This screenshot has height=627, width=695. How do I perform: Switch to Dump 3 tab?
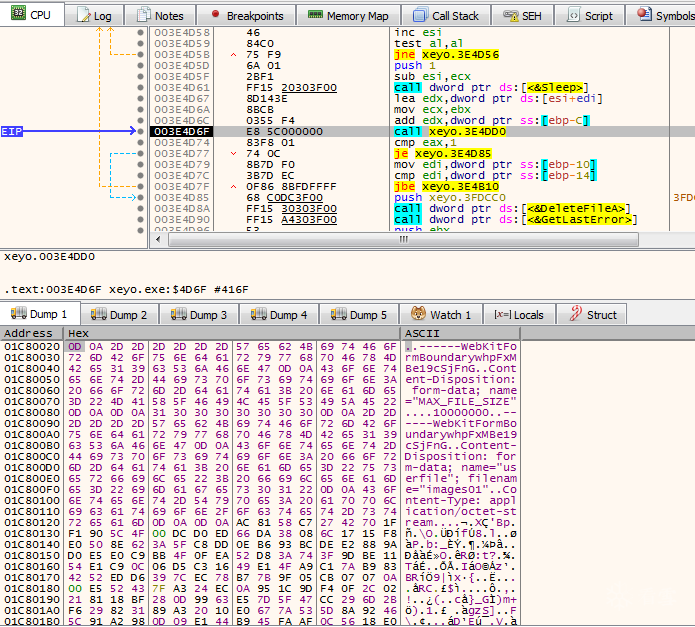pos(199,315)
